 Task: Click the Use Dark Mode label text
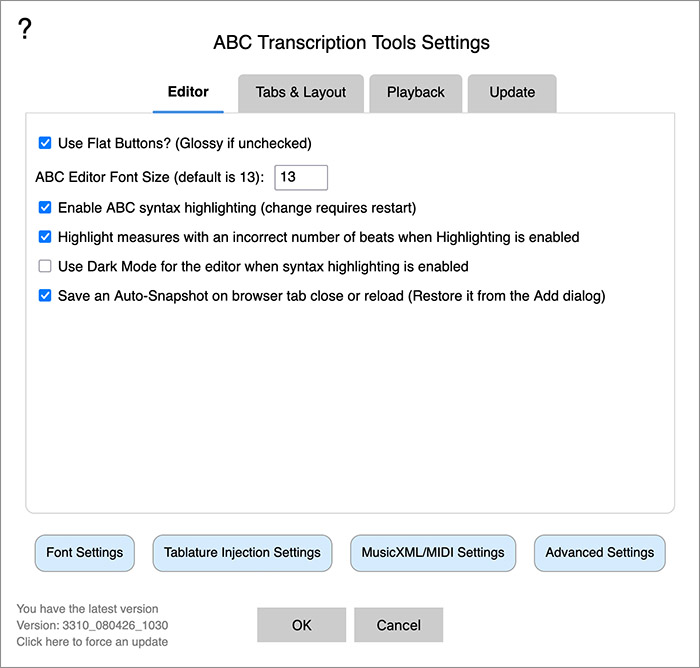click(263, 267)
